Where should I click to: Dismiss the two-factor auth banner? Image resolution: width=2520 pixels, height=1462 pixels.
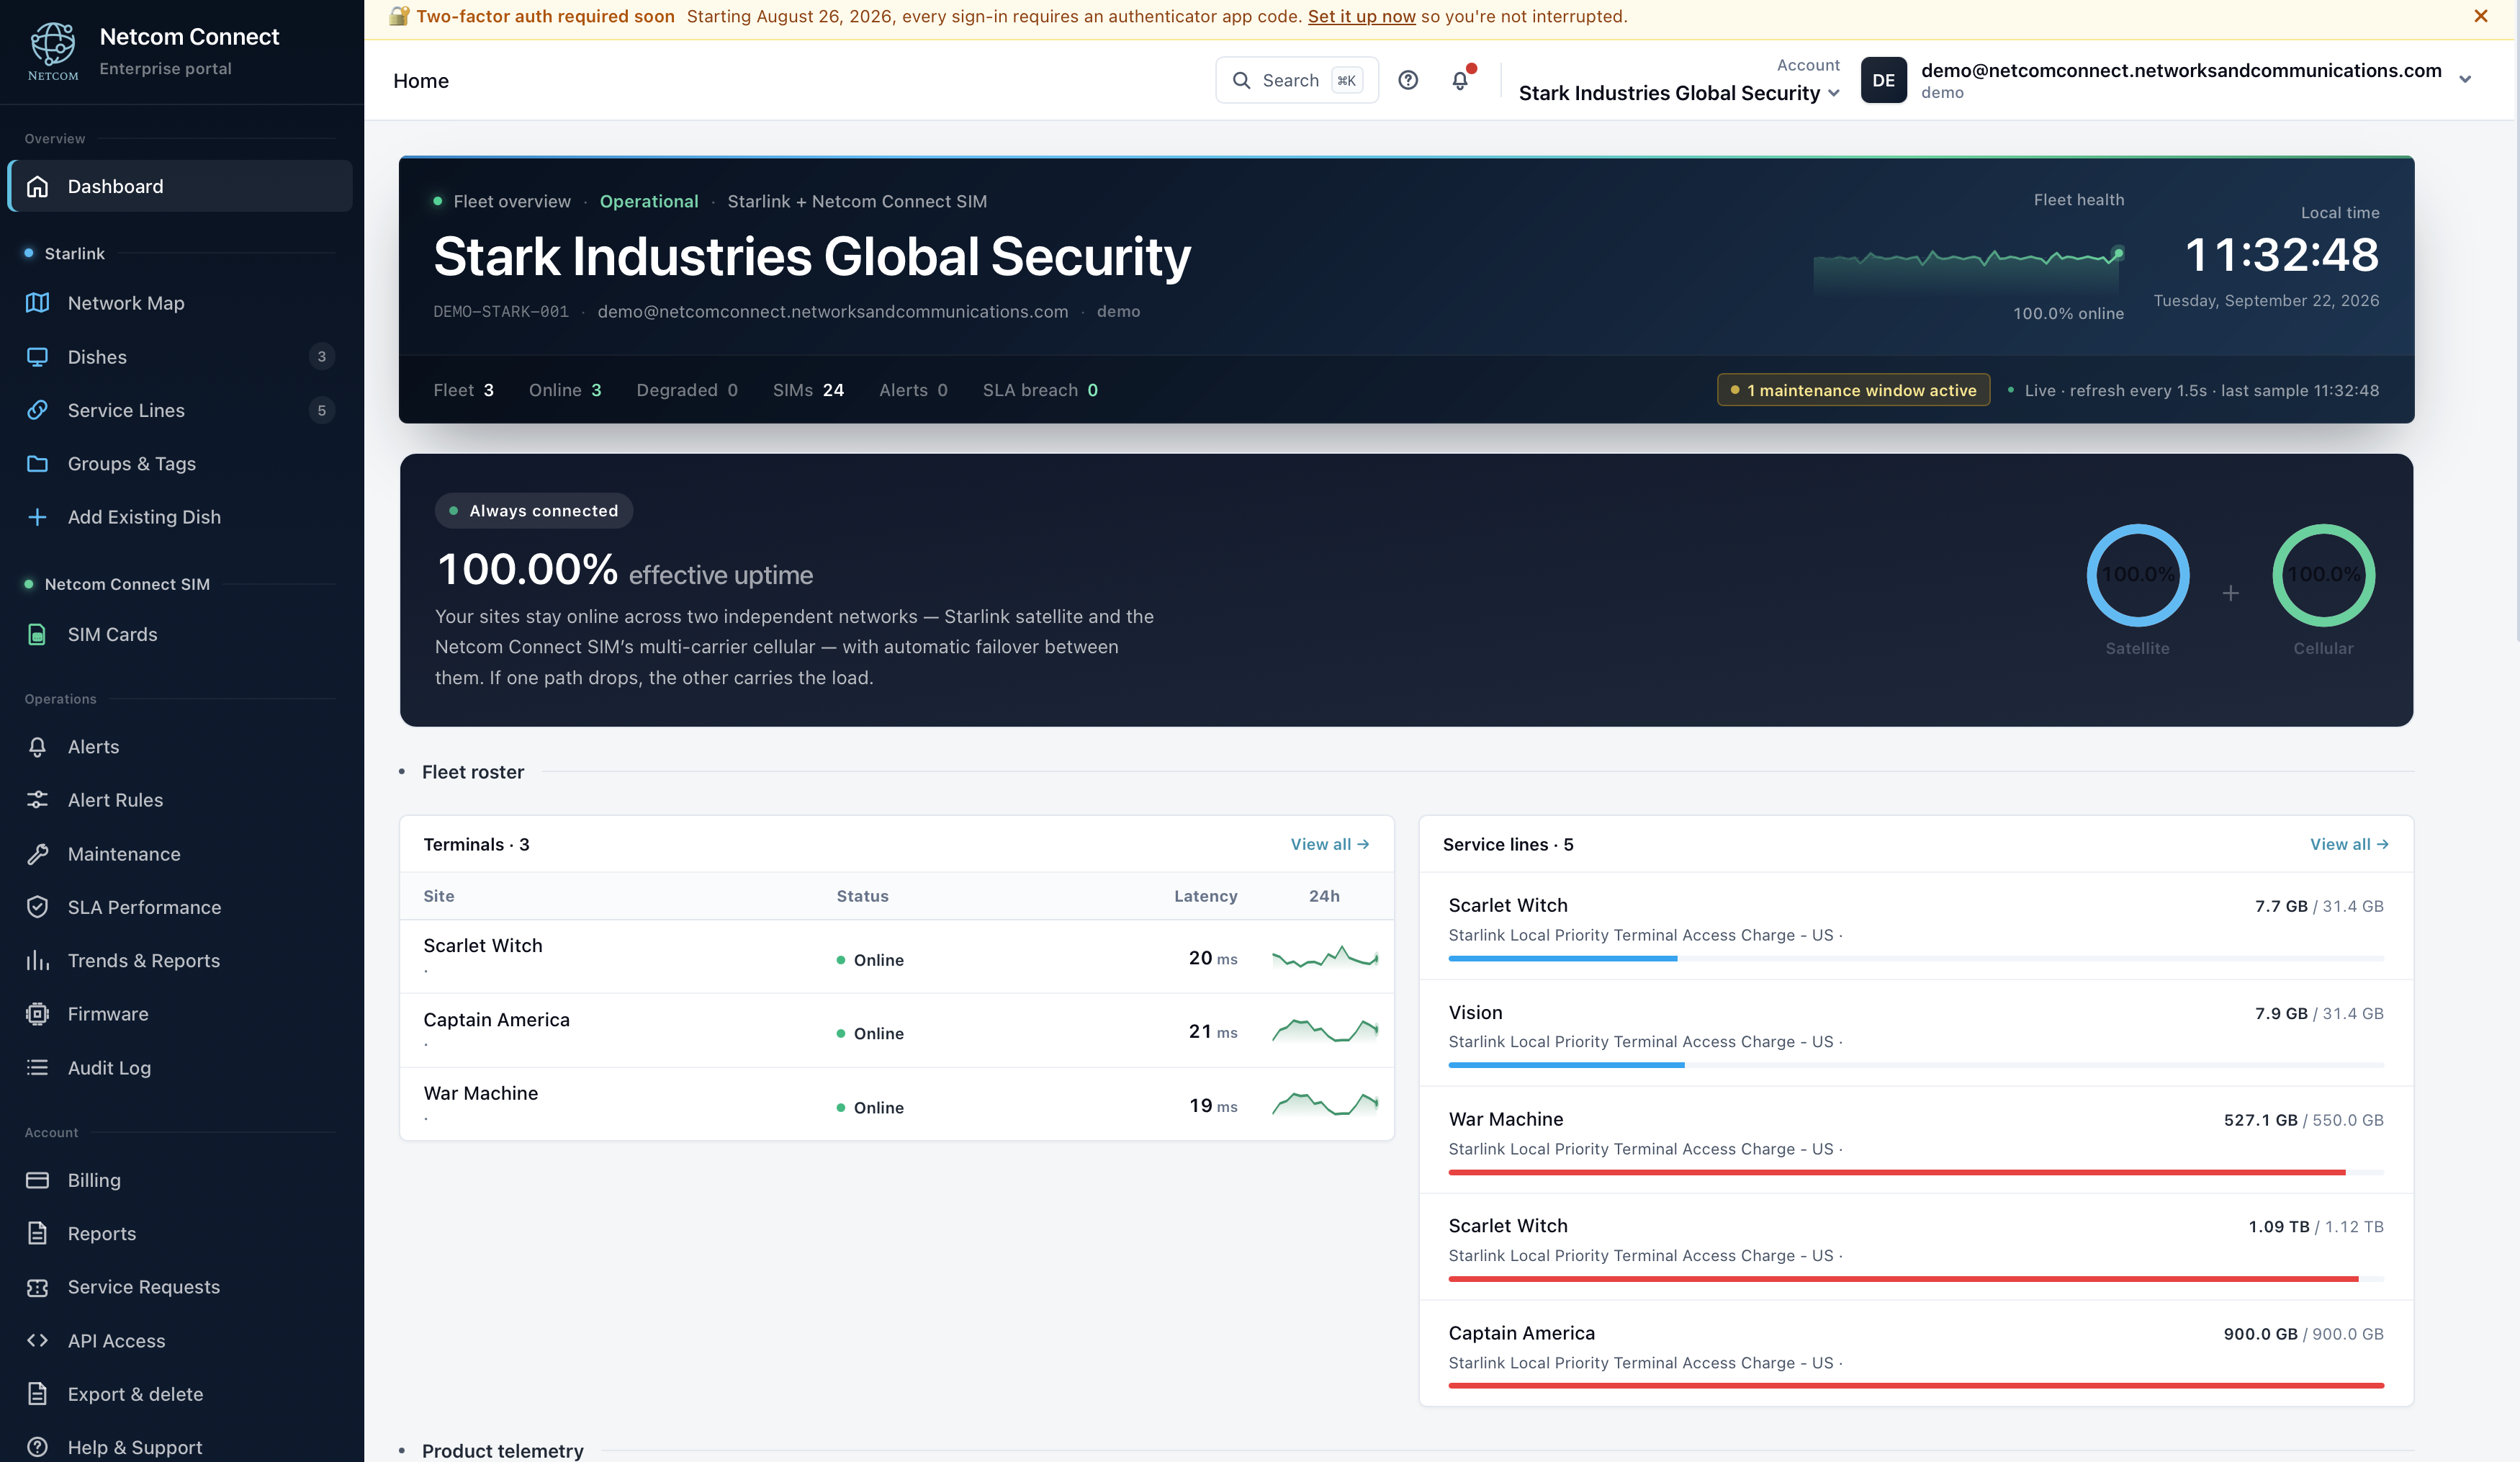2481,16
